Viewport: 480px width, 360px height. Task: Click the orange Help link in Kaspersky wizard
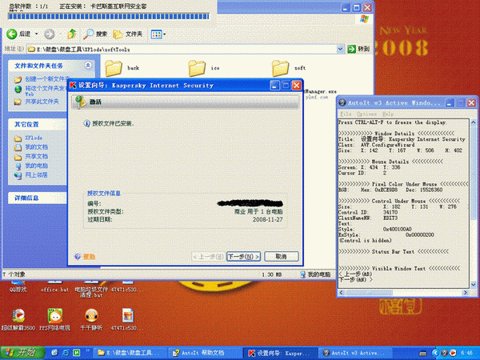point(89,257)
